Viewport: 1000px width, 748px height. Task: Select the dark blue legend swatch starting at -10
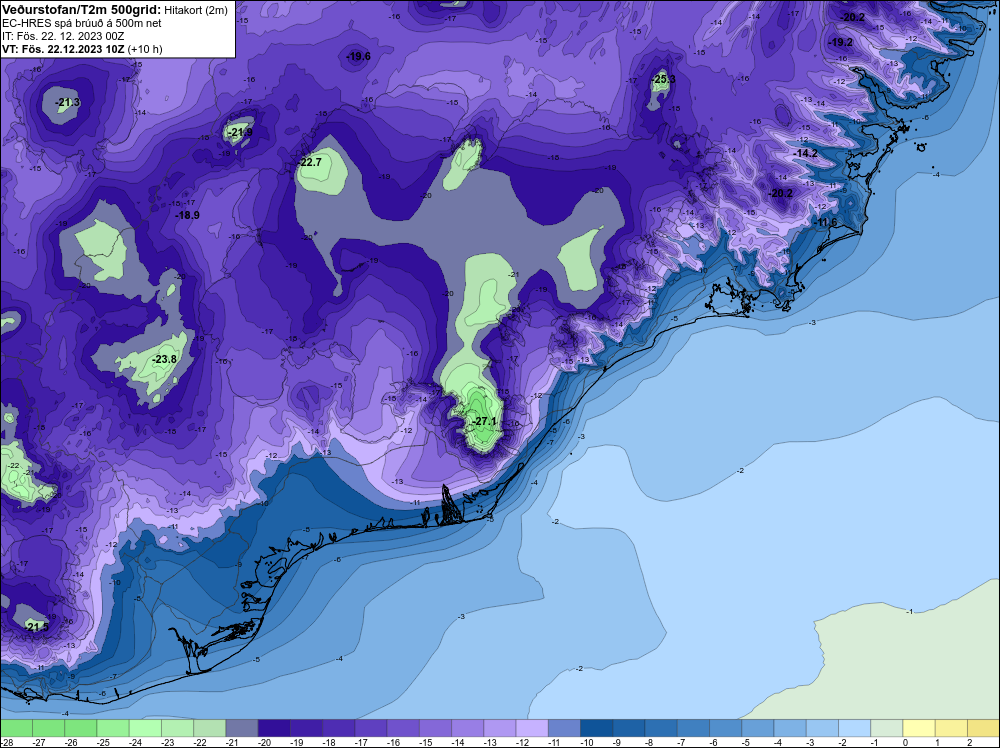point(597,728)
